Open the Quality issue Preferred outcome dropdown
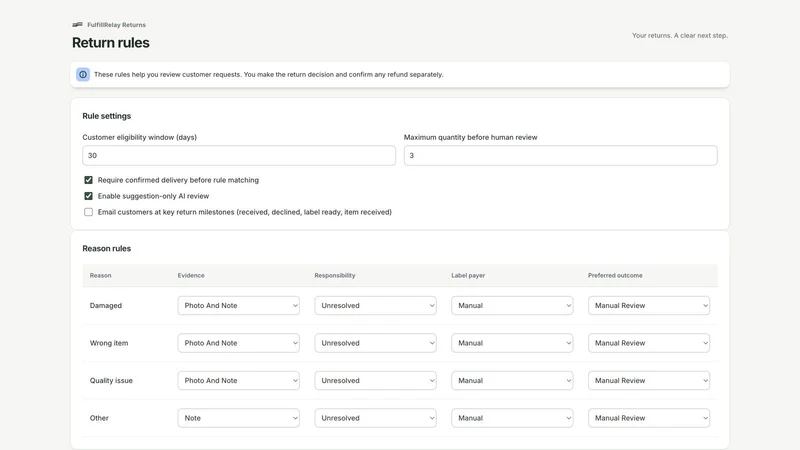This screenshot has width=800, height=450. 648,381
